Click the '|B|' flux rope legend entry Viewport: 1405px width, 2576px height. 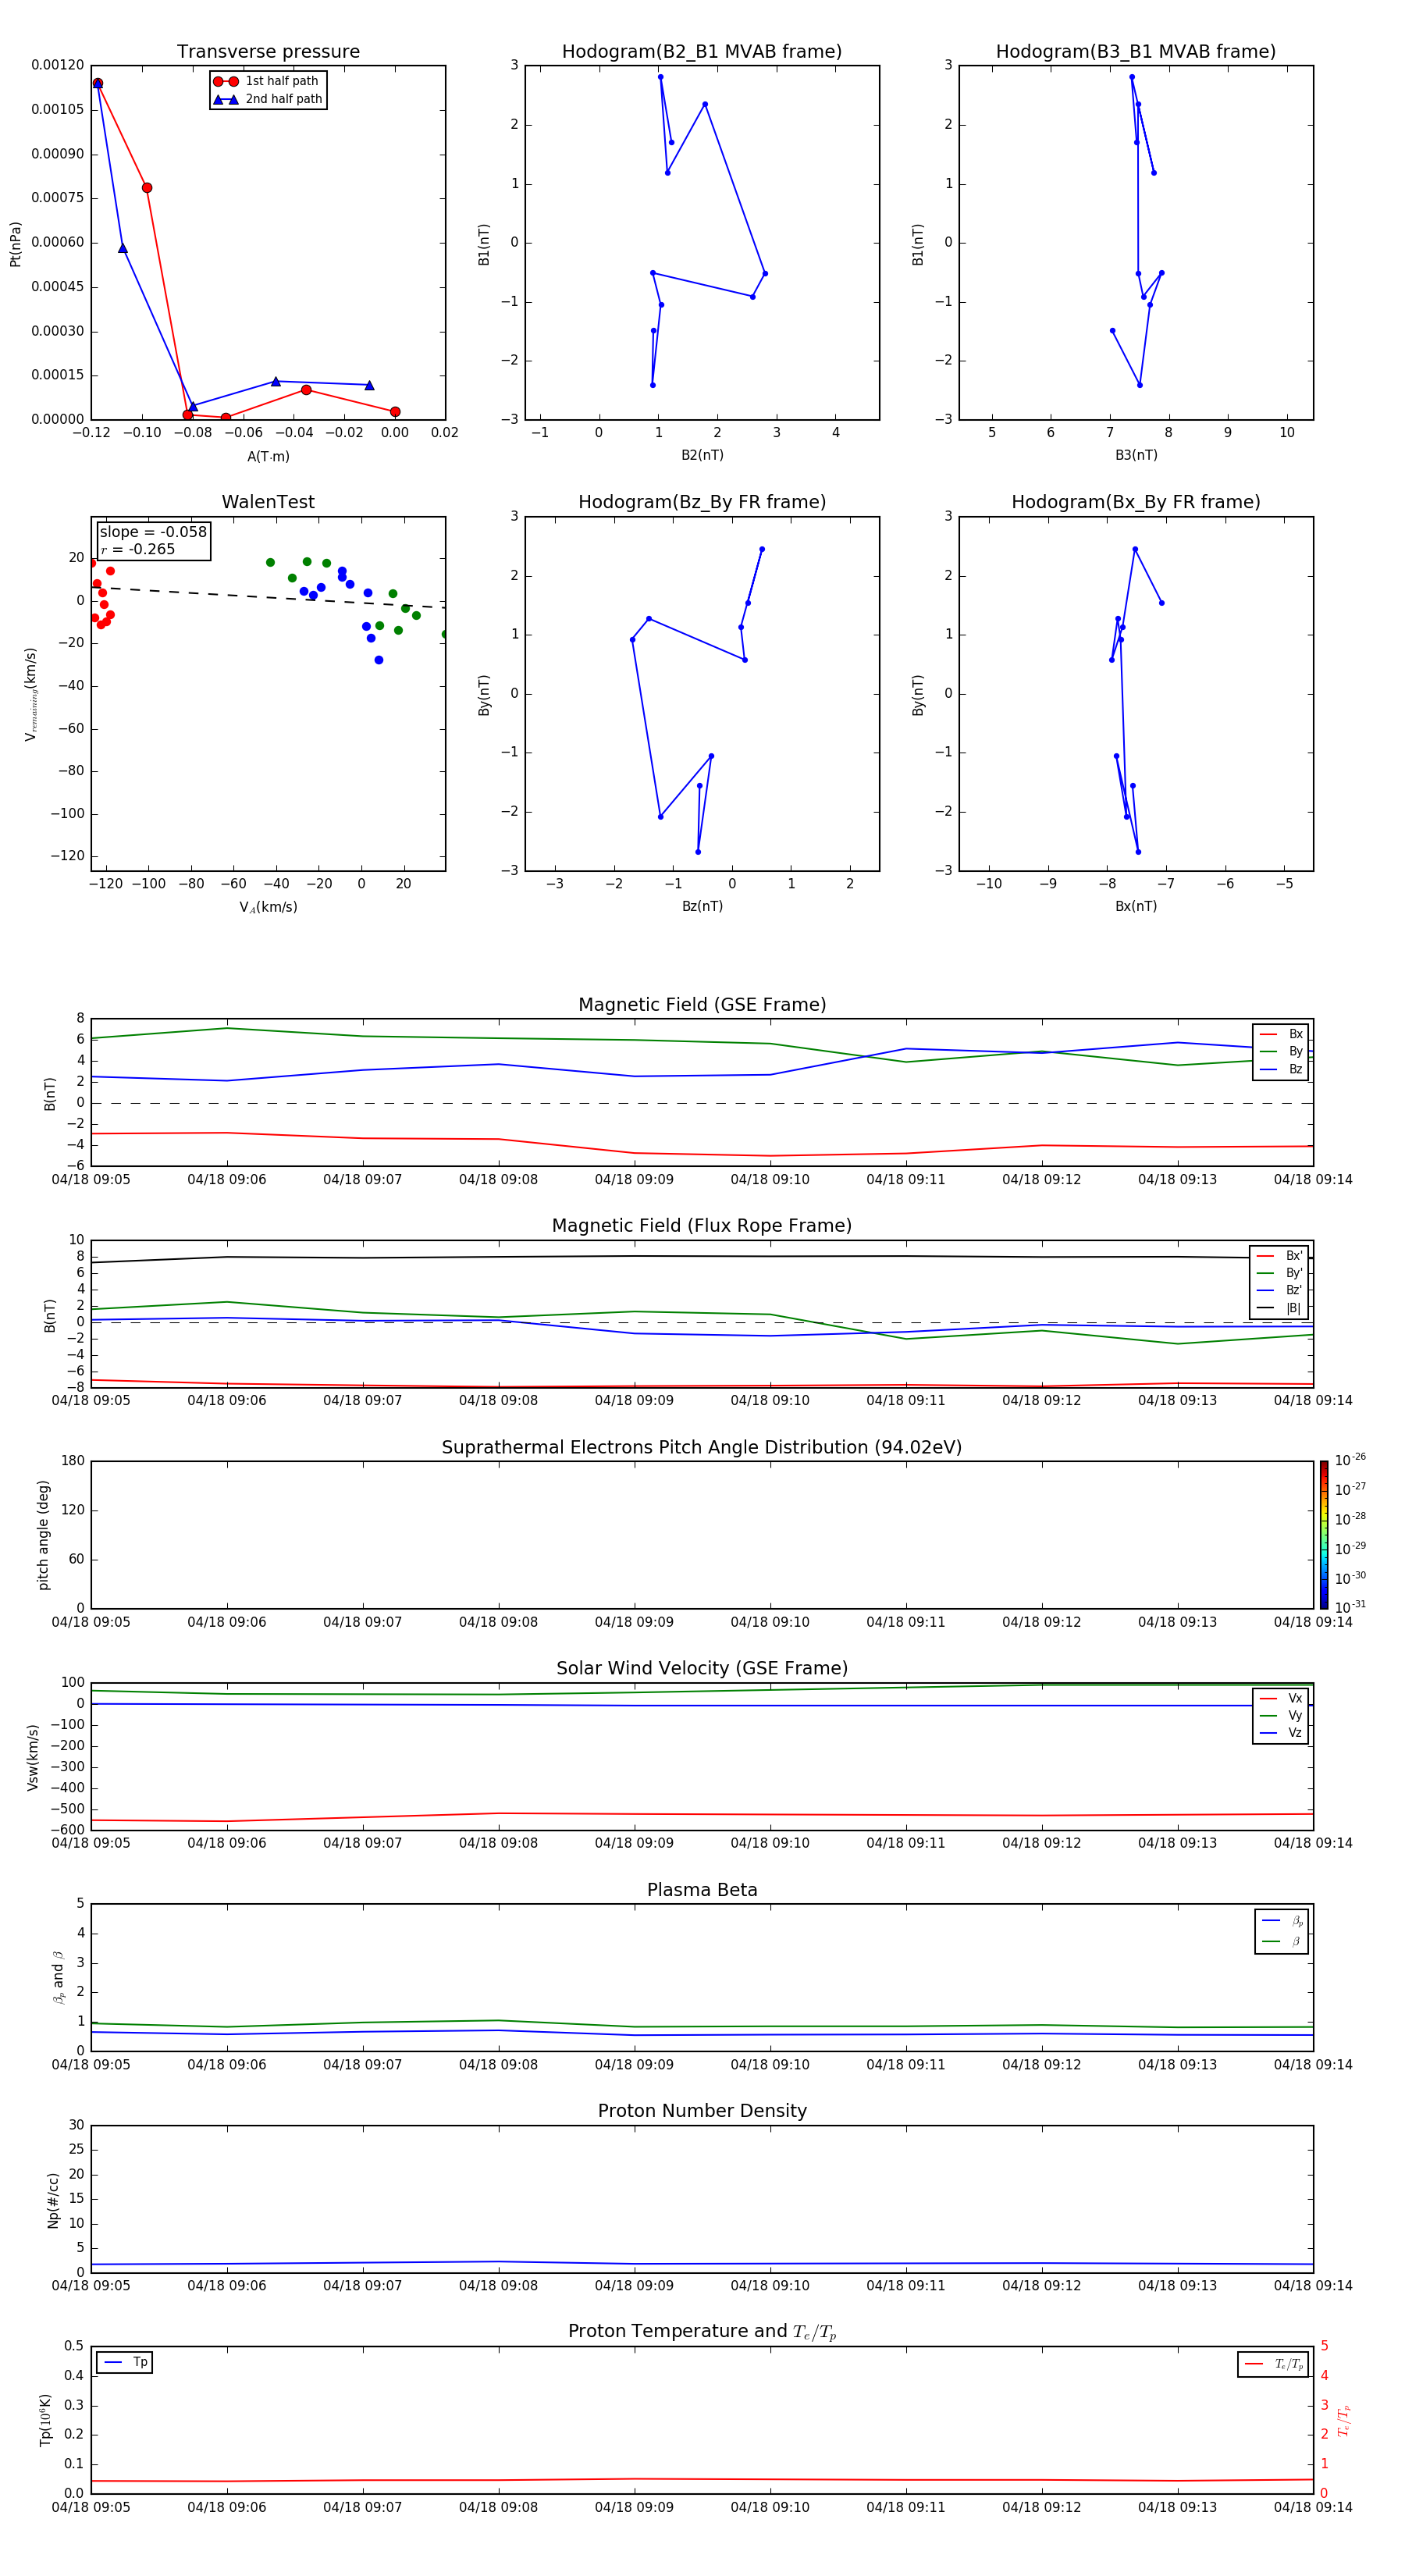tap(1279, 1308)
